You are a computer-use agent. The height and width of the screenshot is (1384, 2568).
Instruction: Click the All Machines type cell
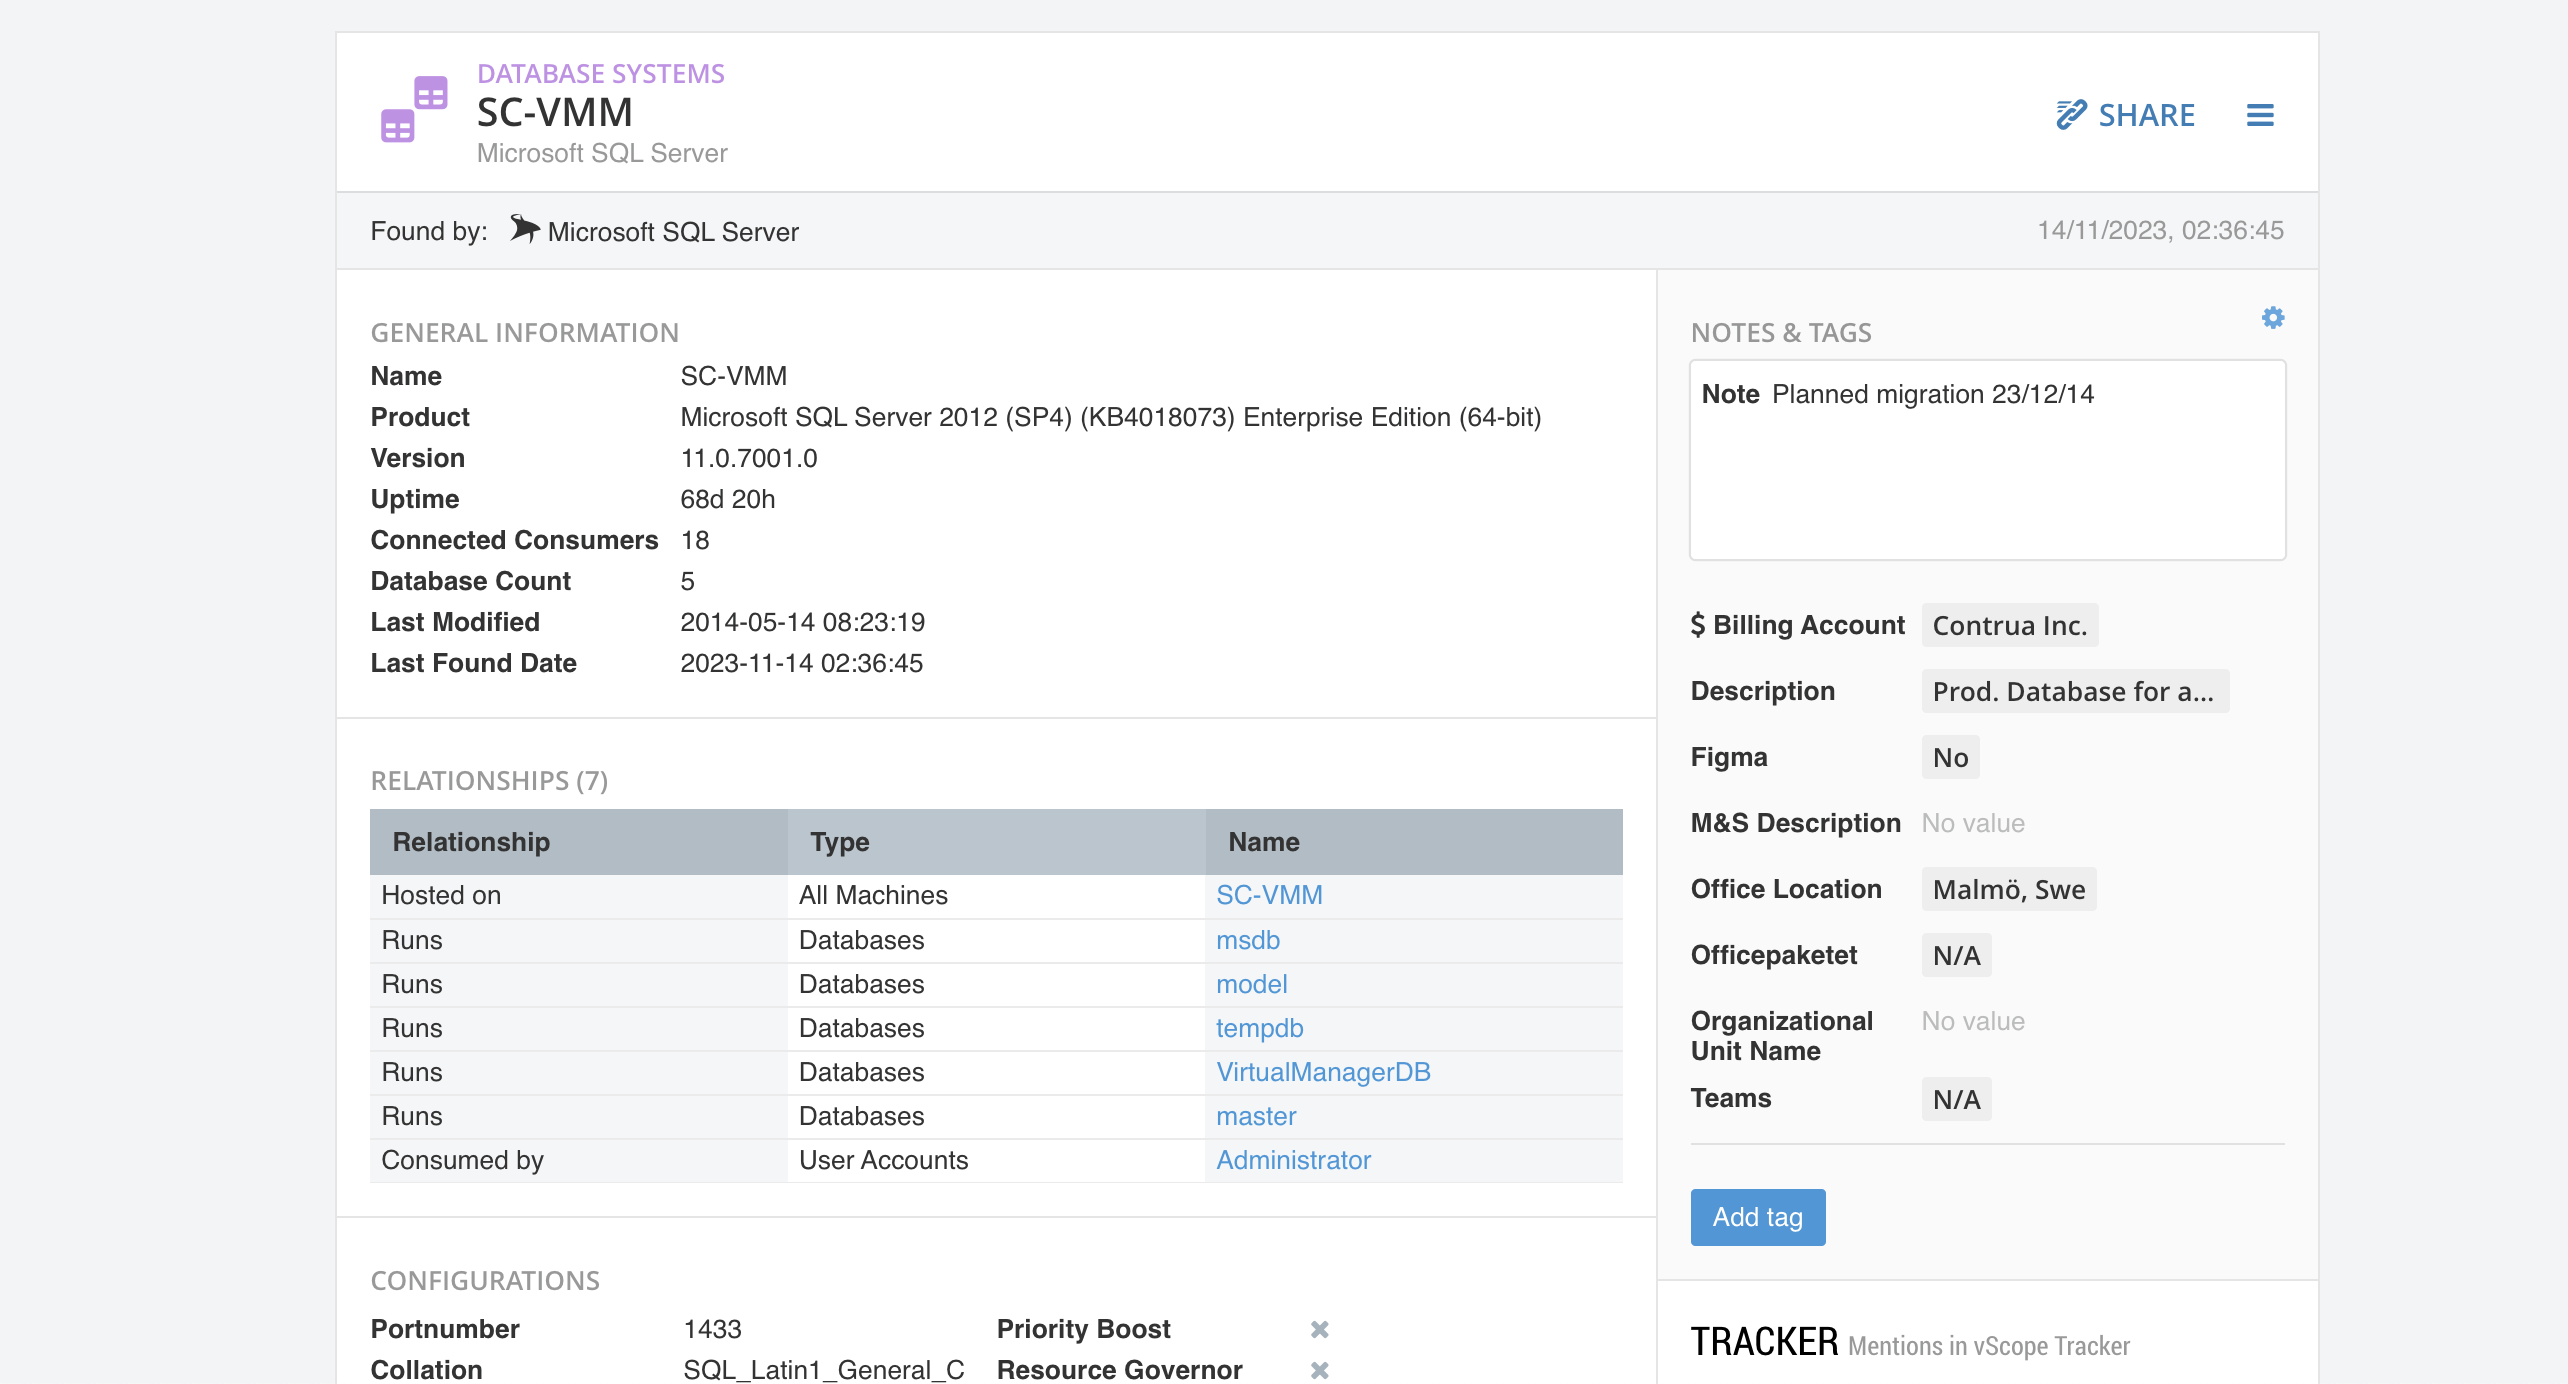click(996, 896)
